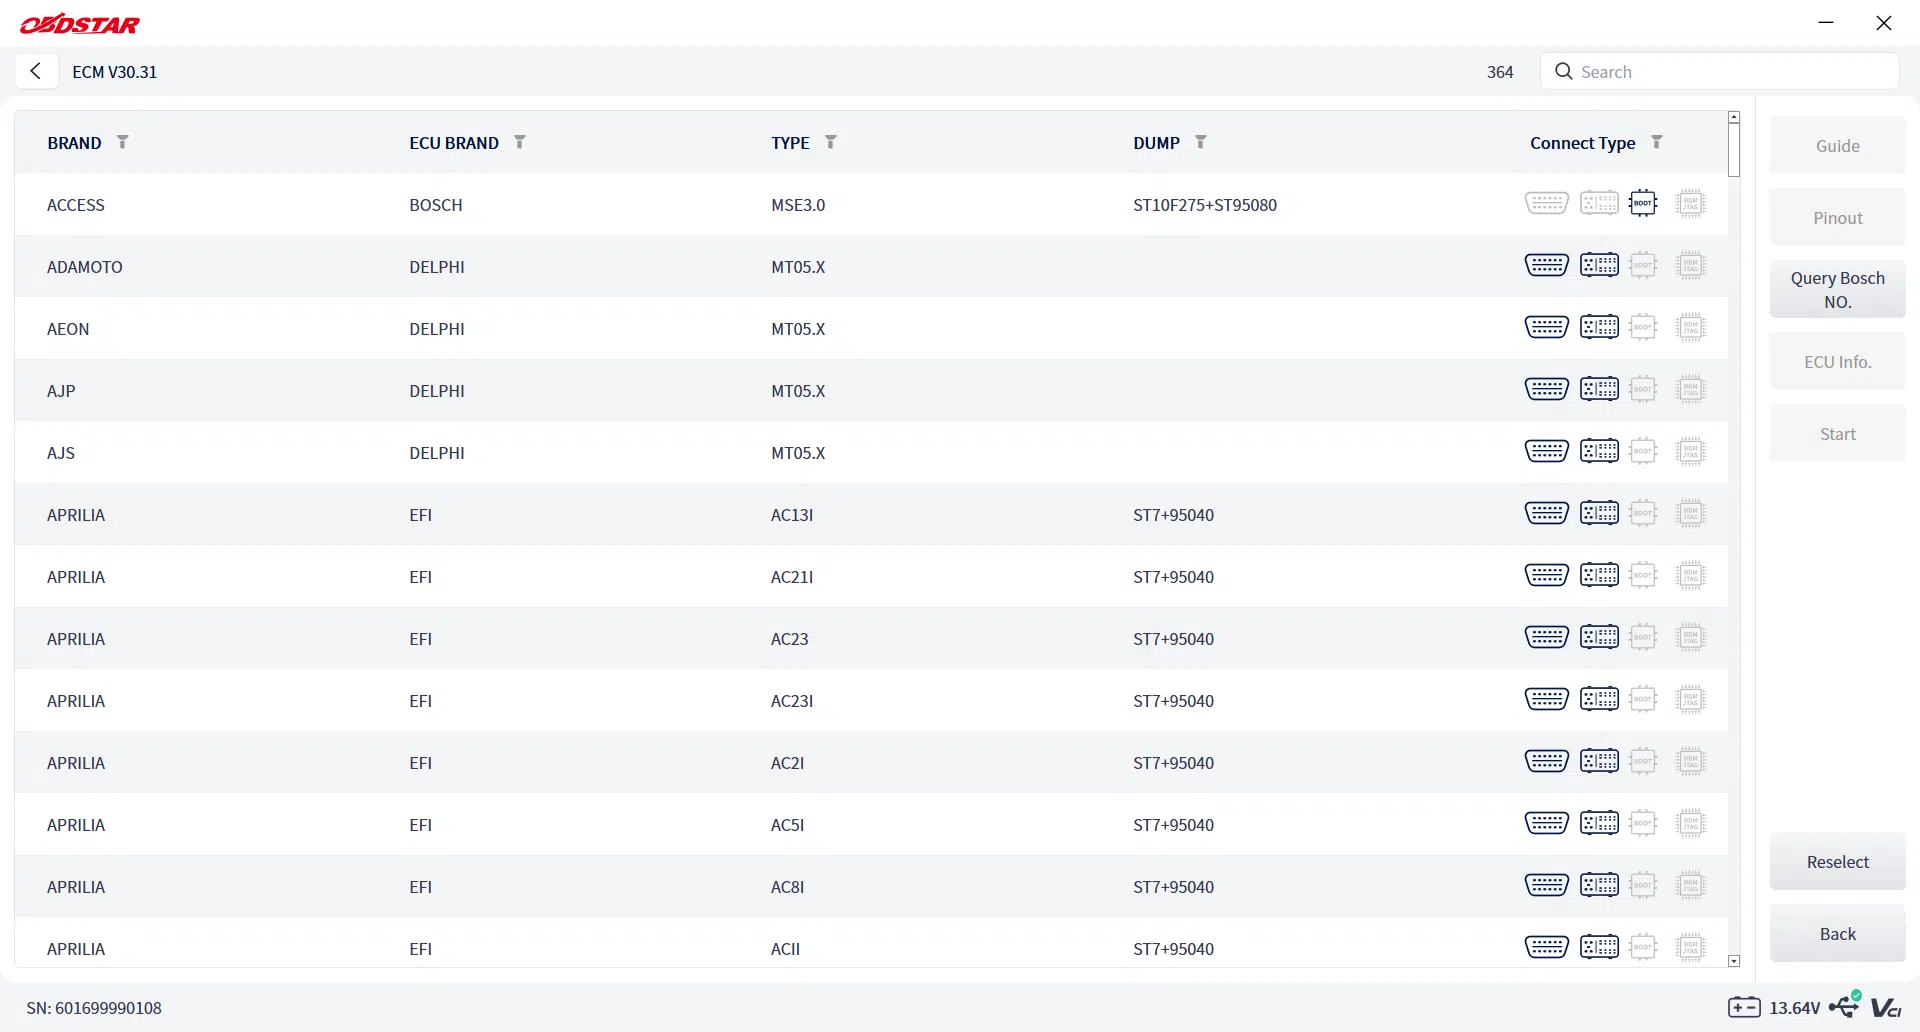
Task: Click the ST10F275+ST95080 dump cell
Action: point(1205,205)
